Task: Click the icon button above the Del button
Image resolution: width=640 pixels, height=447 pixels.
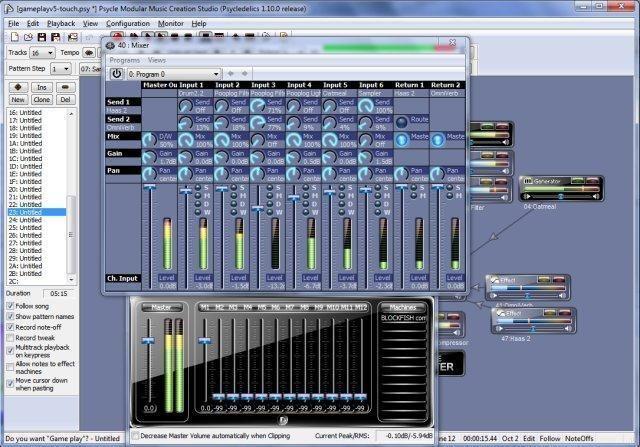Action: (65, 87)
